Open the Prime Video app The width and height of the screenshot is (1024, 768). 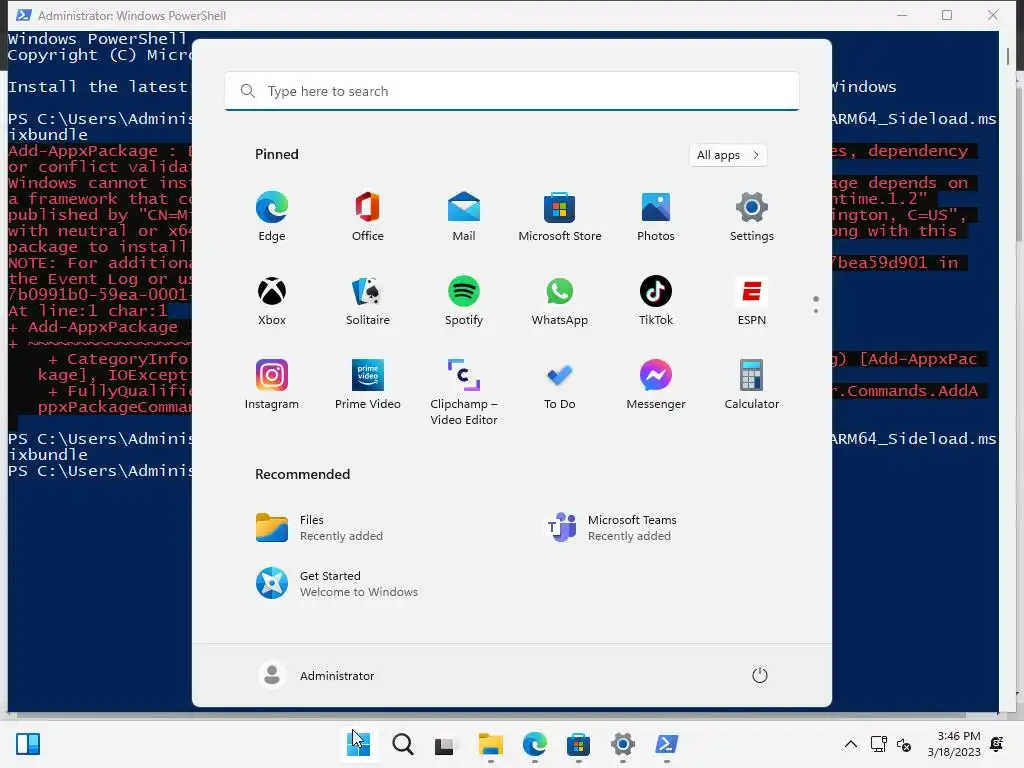(x=368, y=385)
